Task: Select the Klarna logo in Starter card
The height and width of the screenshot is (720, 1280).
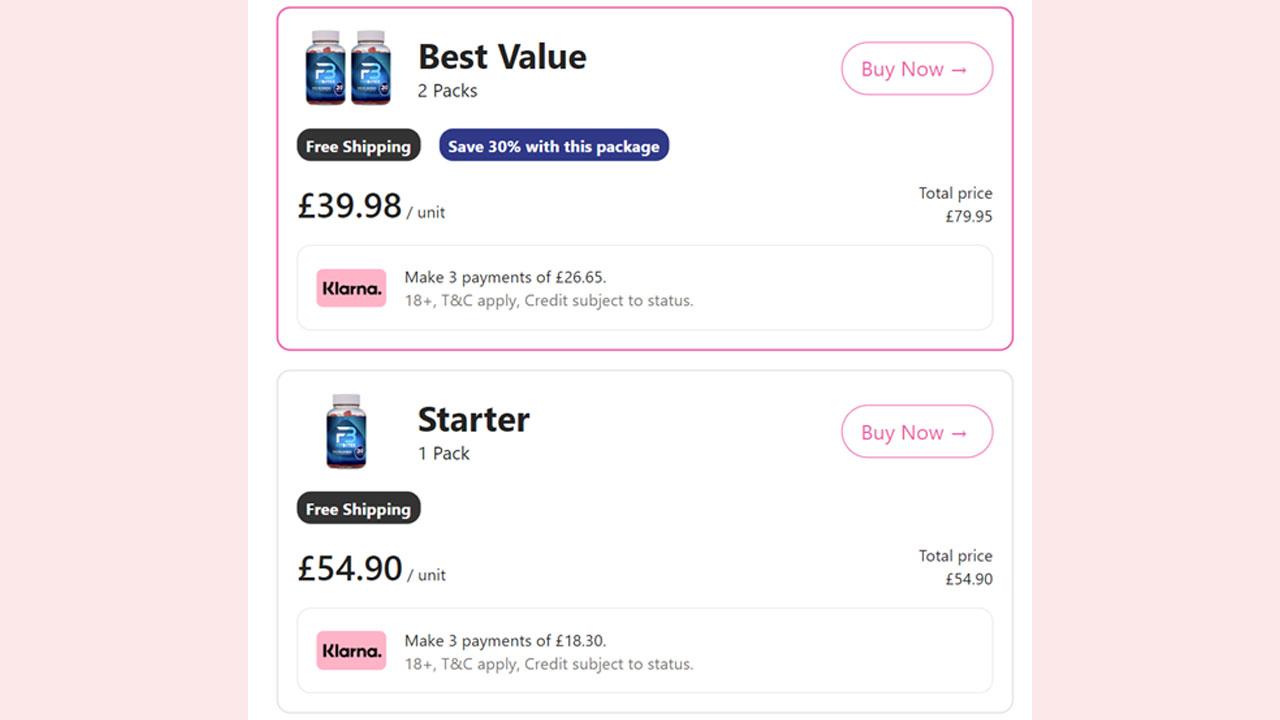Action: click(x=351, y=651)
